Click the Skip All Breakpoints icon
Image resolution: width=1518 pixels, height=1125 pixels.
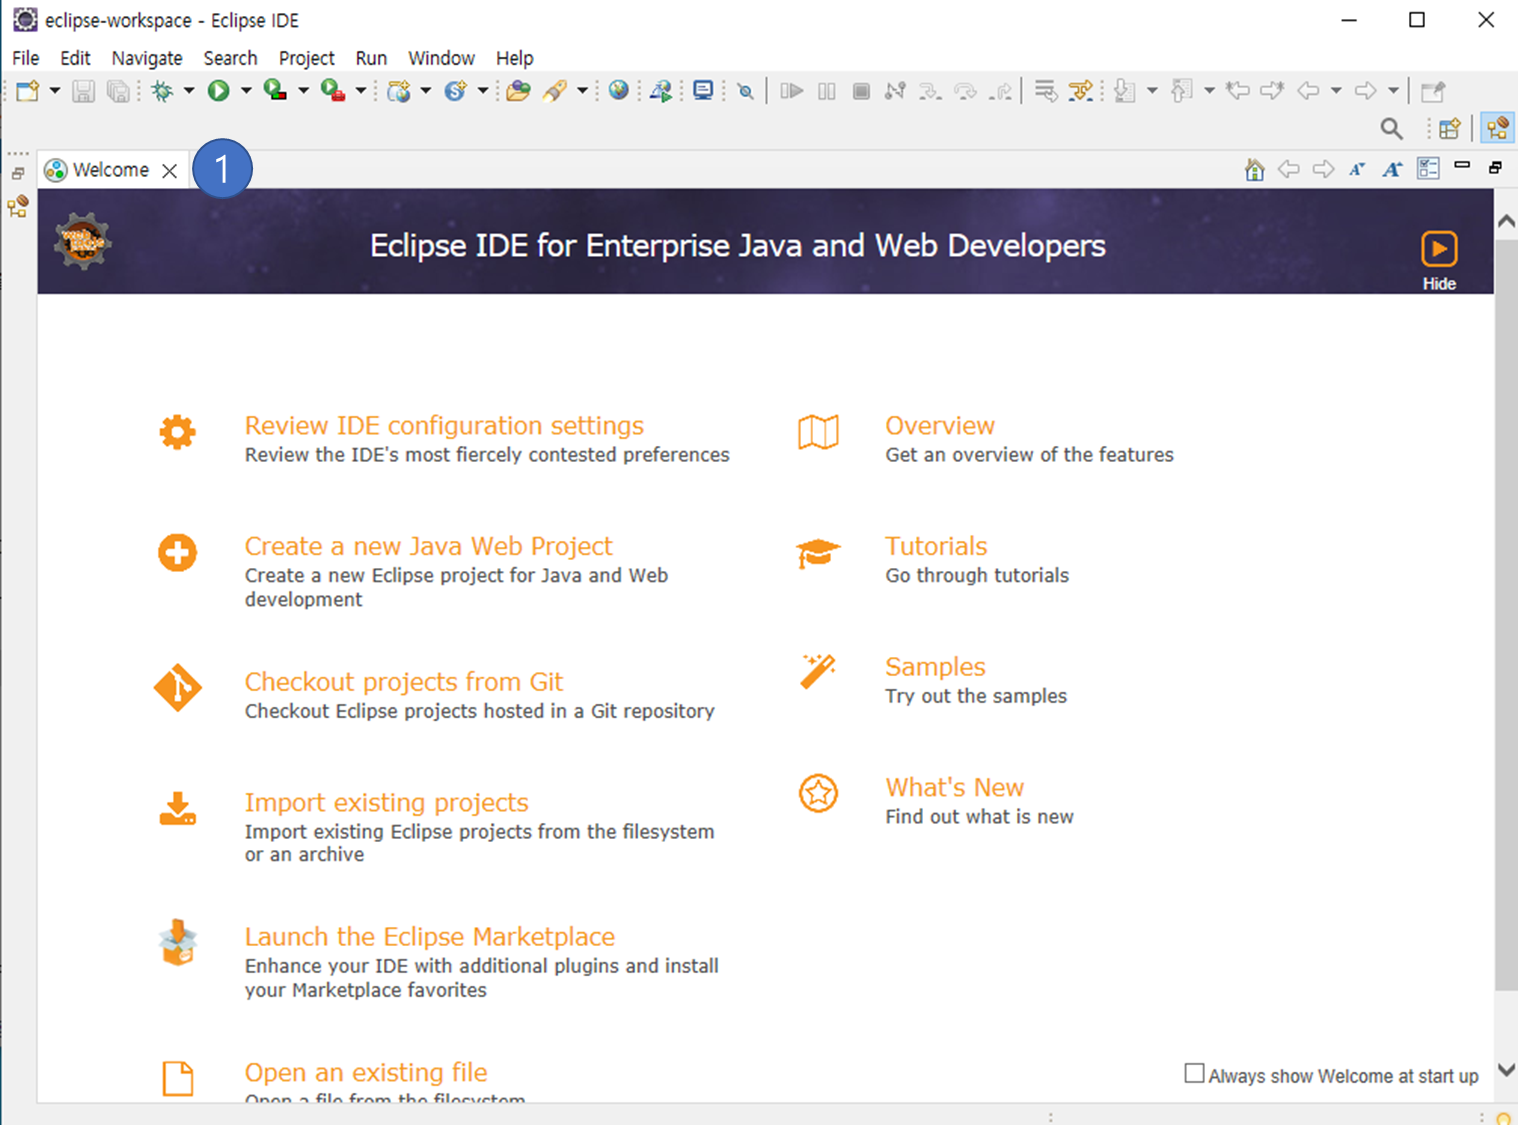pos(746,91)
